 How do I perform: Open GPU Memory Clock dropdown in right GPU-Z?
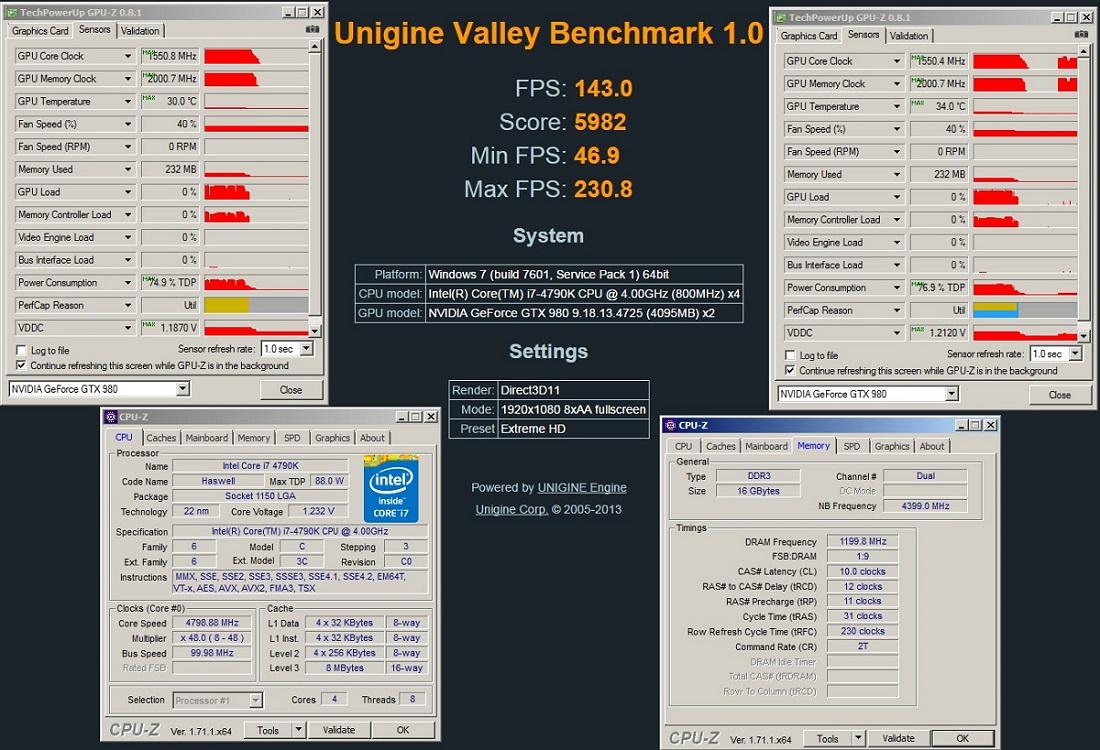tap(897, 83)
